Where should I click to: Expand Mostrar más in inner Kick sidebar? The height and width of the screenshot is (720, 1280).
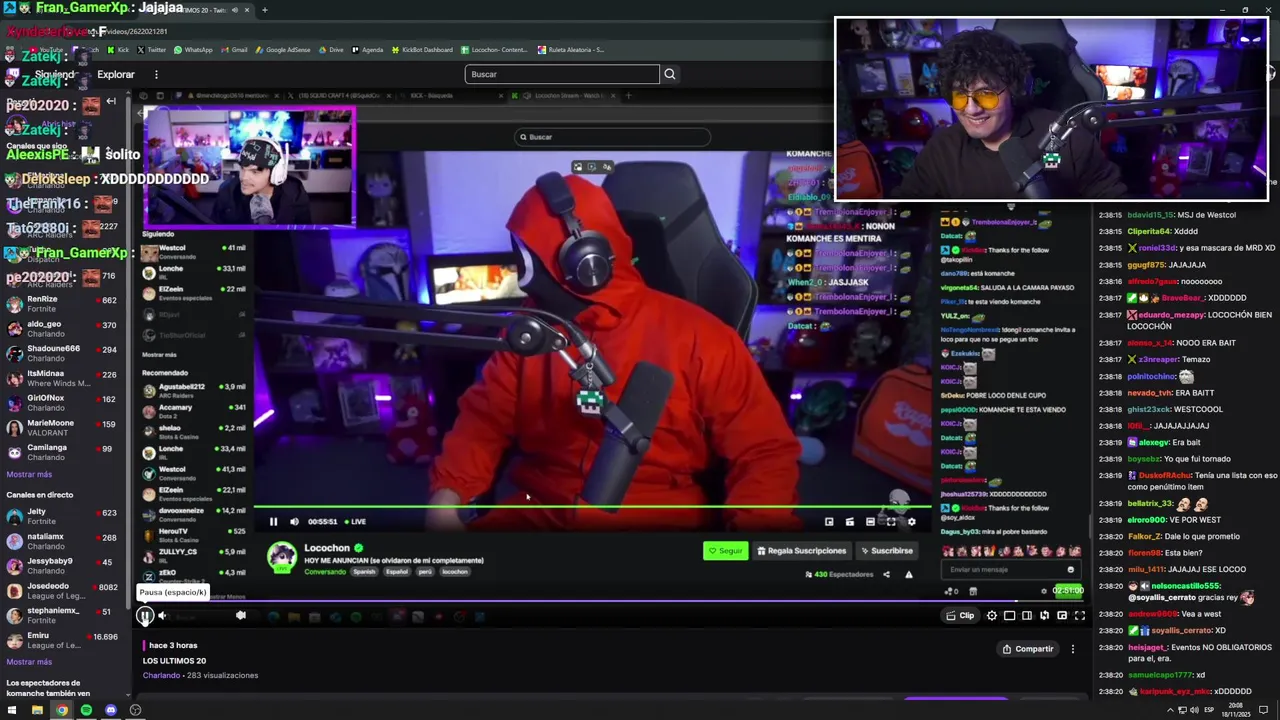tap(159, 355)
